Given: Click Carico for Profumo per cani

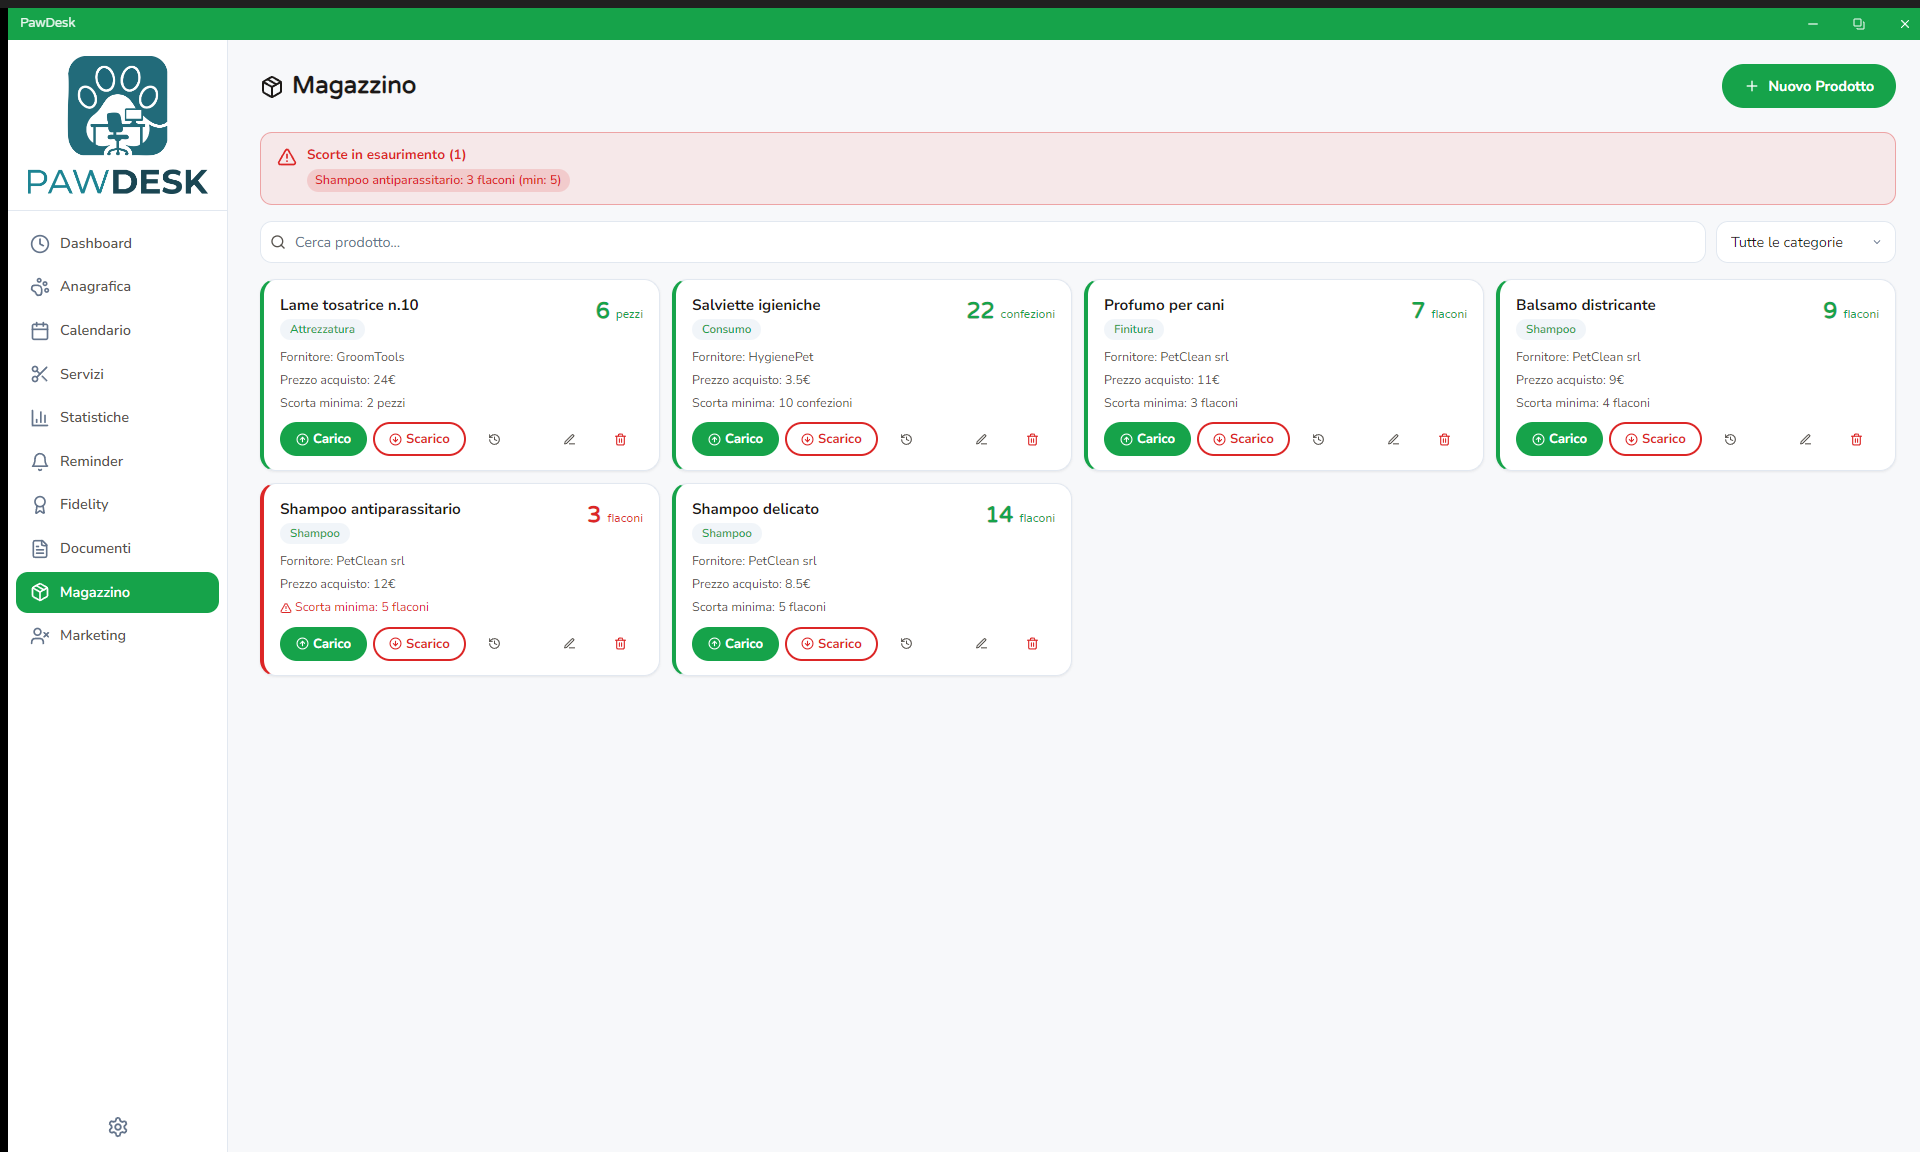Looking at the screenshot, I should pos(1147,439).
